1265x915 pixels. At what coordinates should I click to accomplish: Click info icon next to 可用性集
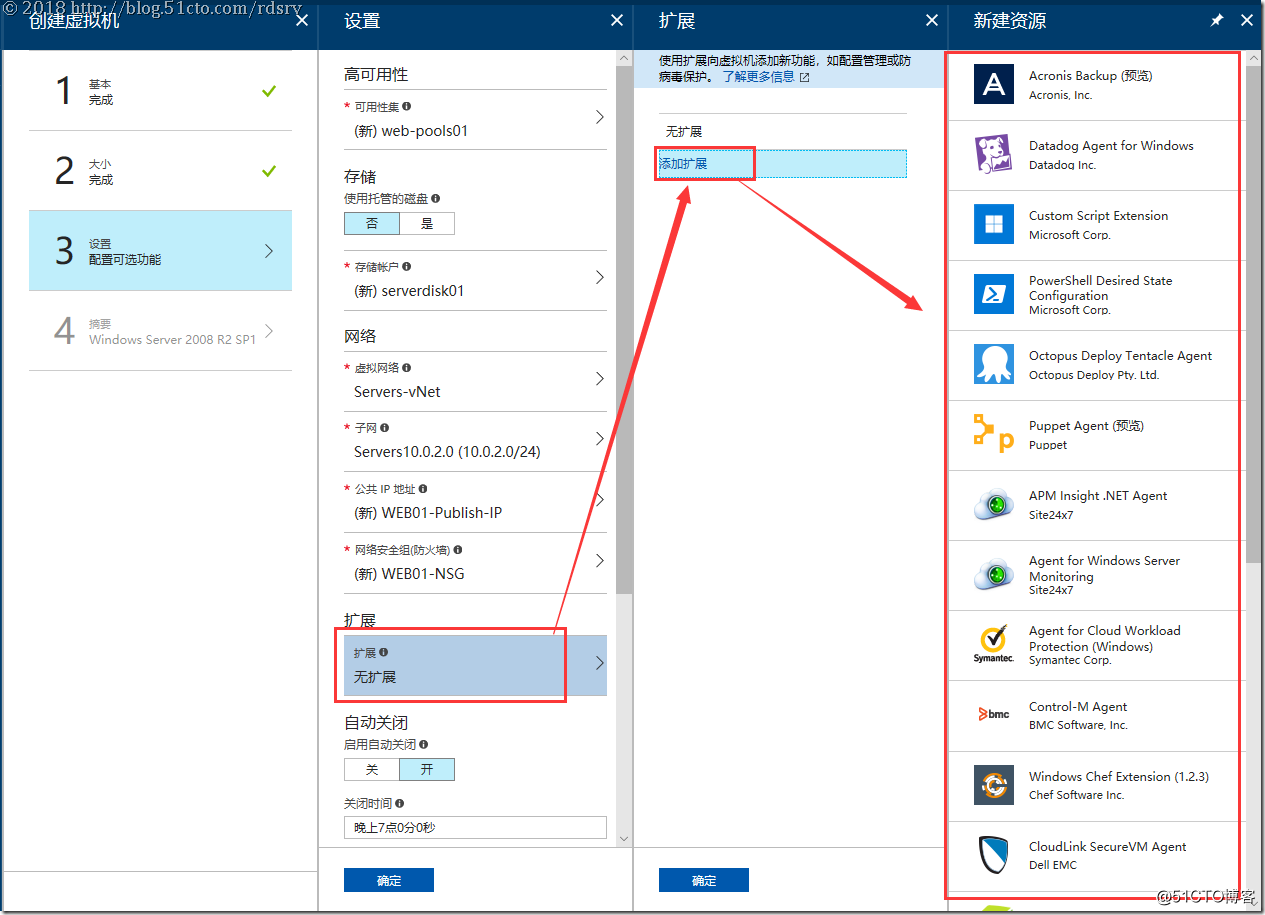coord(406,106)
